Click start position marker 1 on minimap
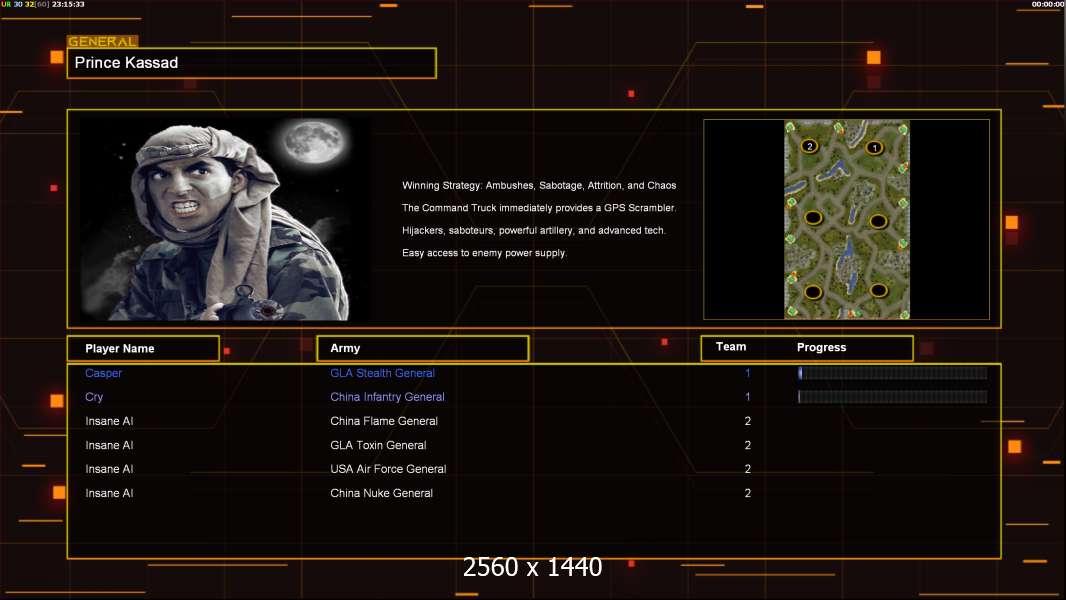 click(x=874, y=147)
